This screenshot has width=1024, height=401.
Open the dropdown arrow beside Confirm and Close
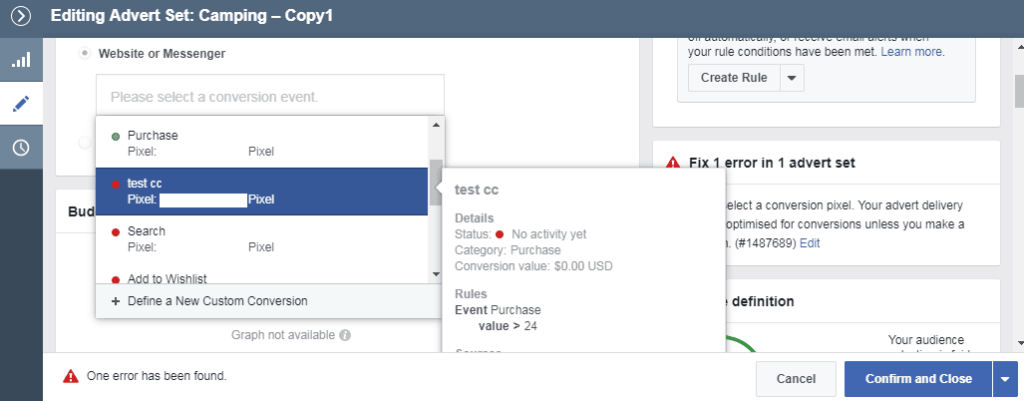pos(1005,379)
